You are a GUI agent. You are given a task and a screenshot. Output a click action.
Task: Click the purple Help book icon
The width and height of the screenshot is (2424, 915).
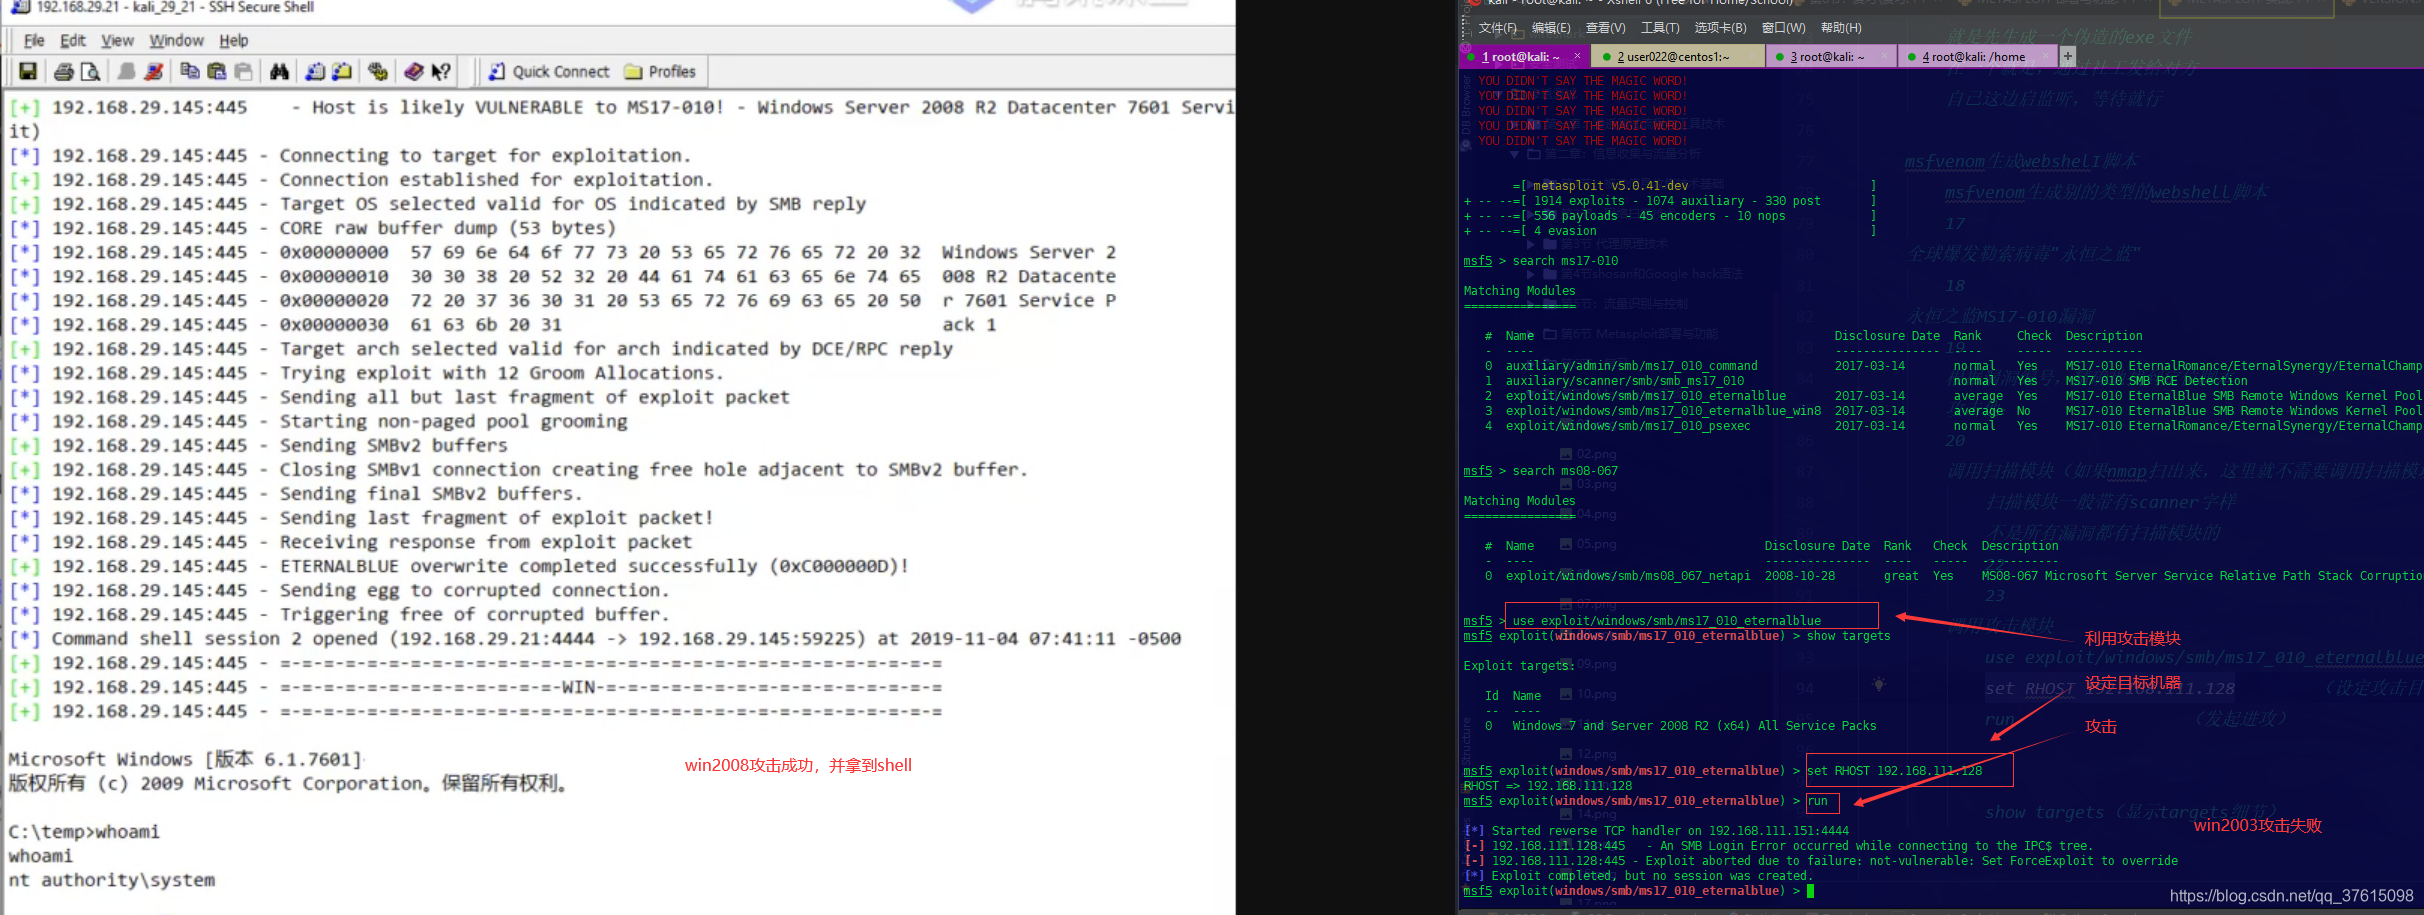point(414,71)
